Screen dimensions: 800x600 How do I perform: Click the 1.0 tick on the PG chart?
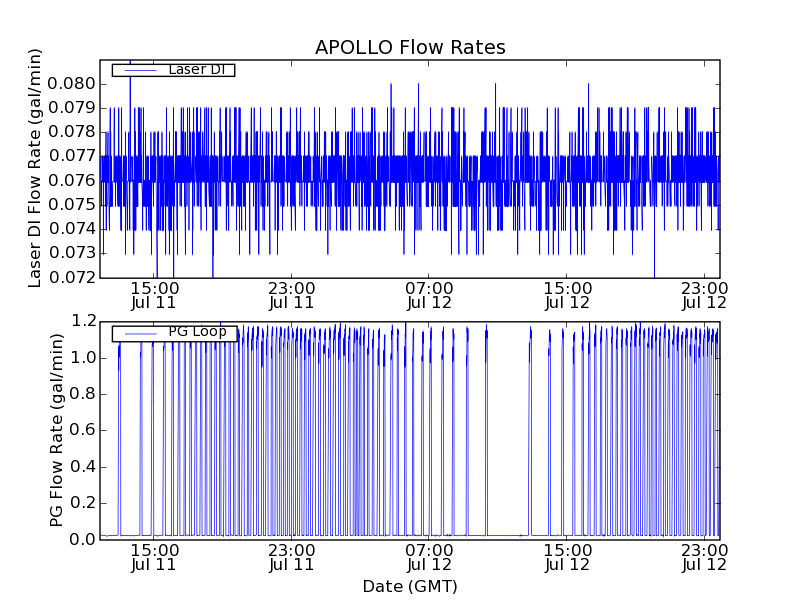point(83,358)
